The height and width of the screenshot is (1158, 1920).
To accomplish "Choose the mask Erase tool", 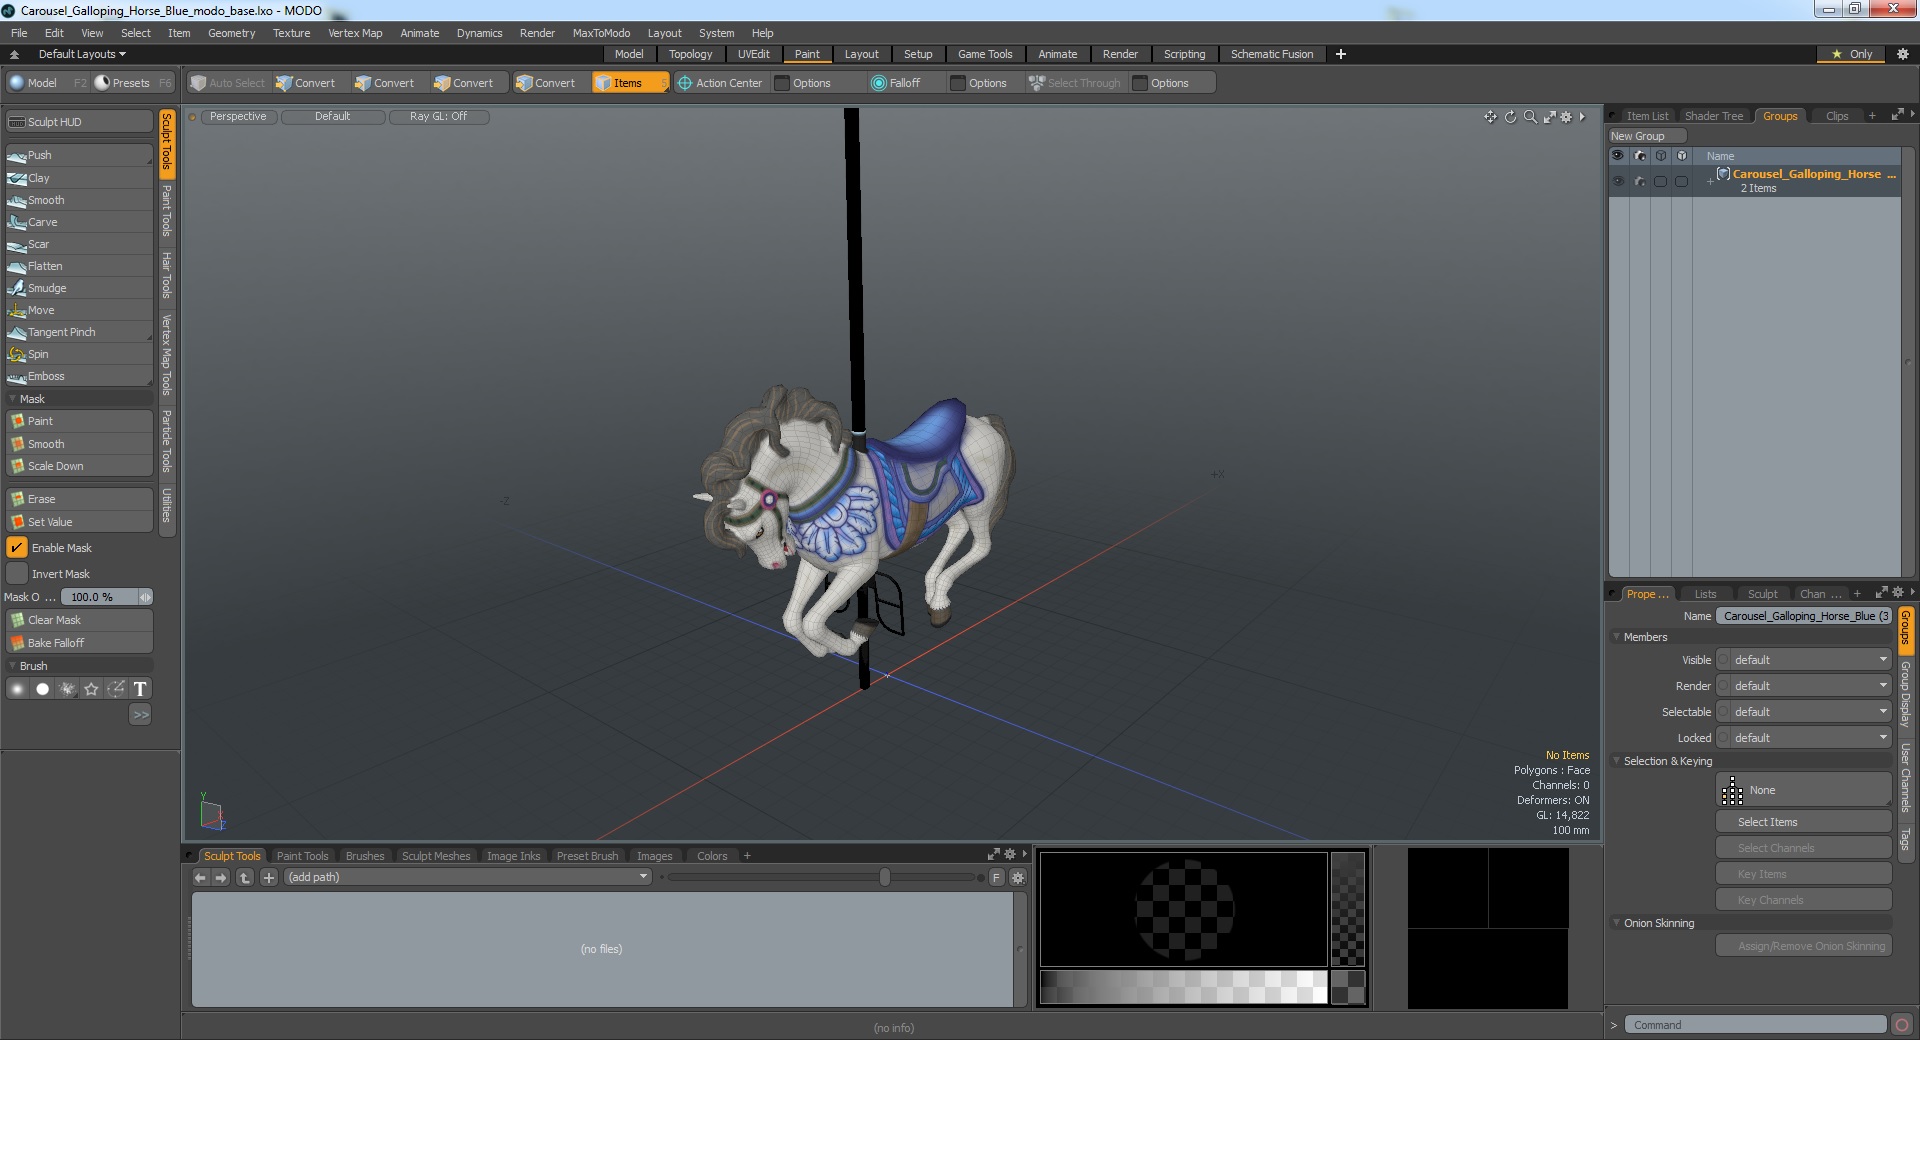I will point(79,499).
